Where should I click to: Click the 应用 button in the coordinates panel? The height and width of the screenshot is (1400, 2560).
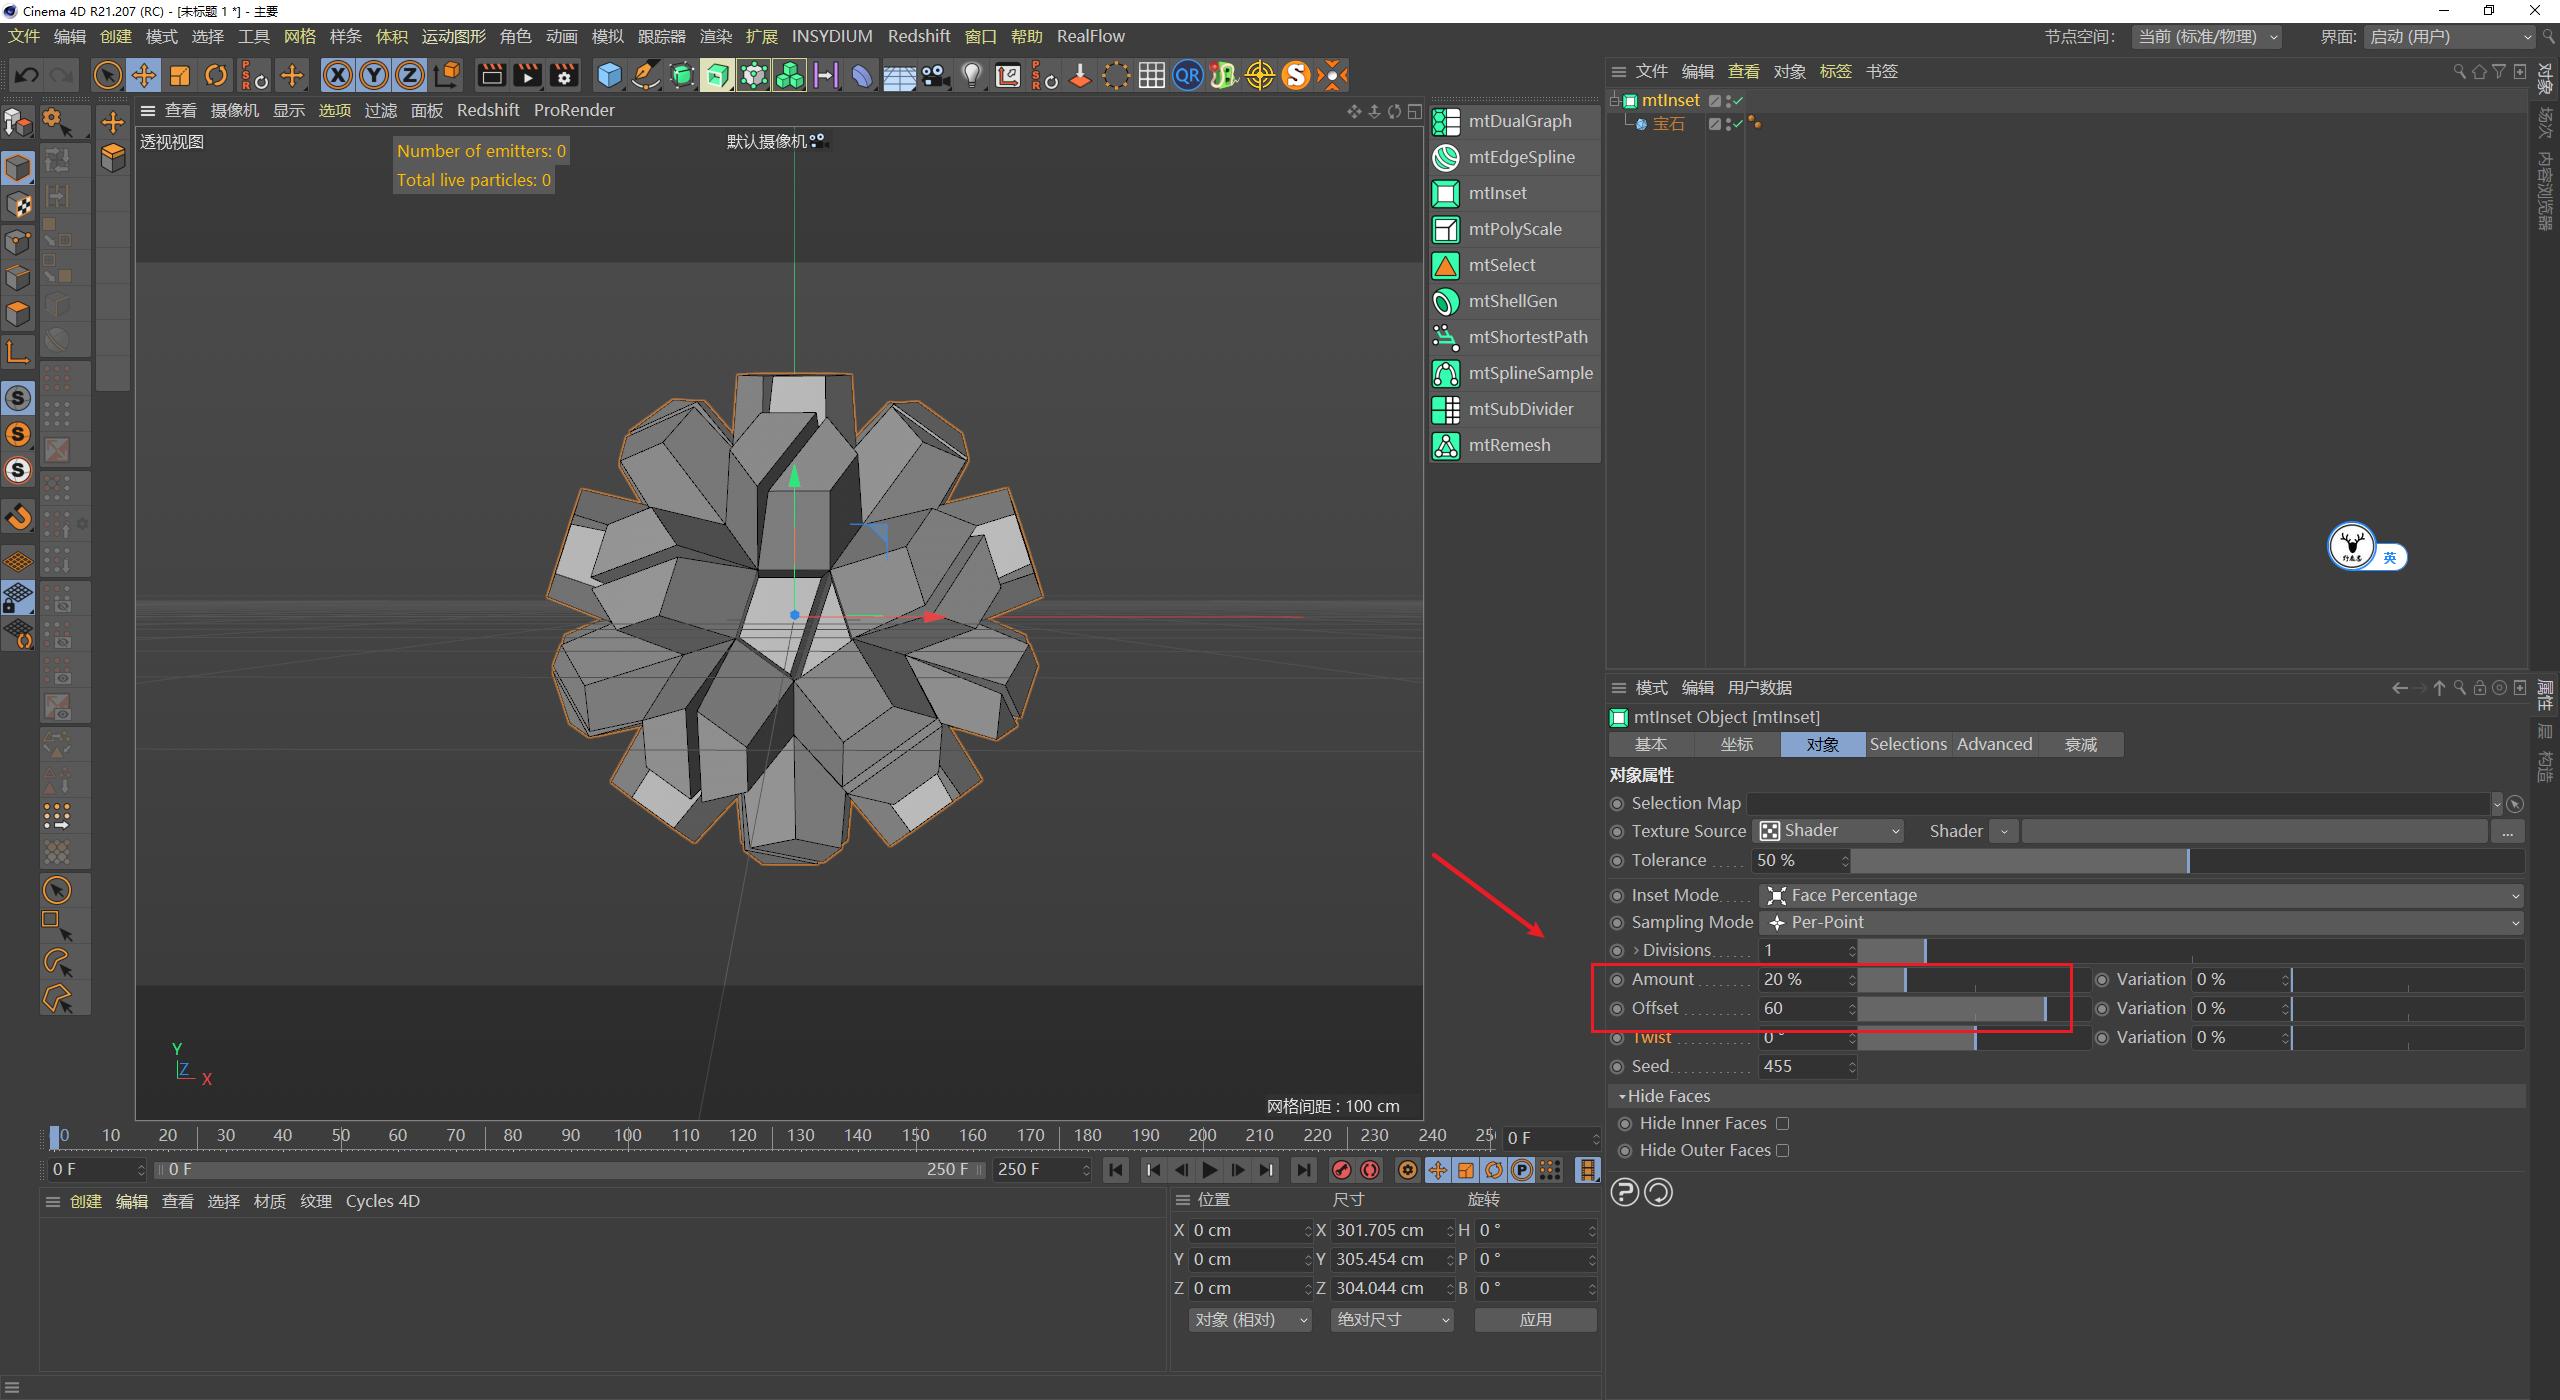click(x=1536, y=1319)
